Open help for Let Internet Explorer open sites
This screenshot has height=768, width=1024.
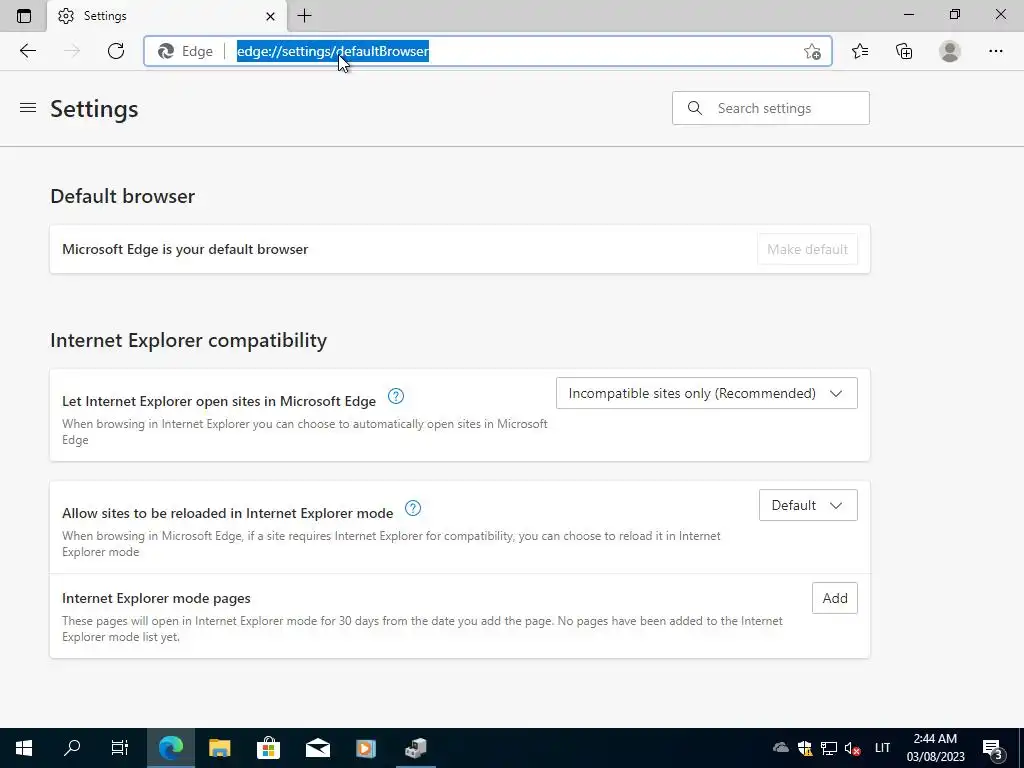[x=396, y=396]
